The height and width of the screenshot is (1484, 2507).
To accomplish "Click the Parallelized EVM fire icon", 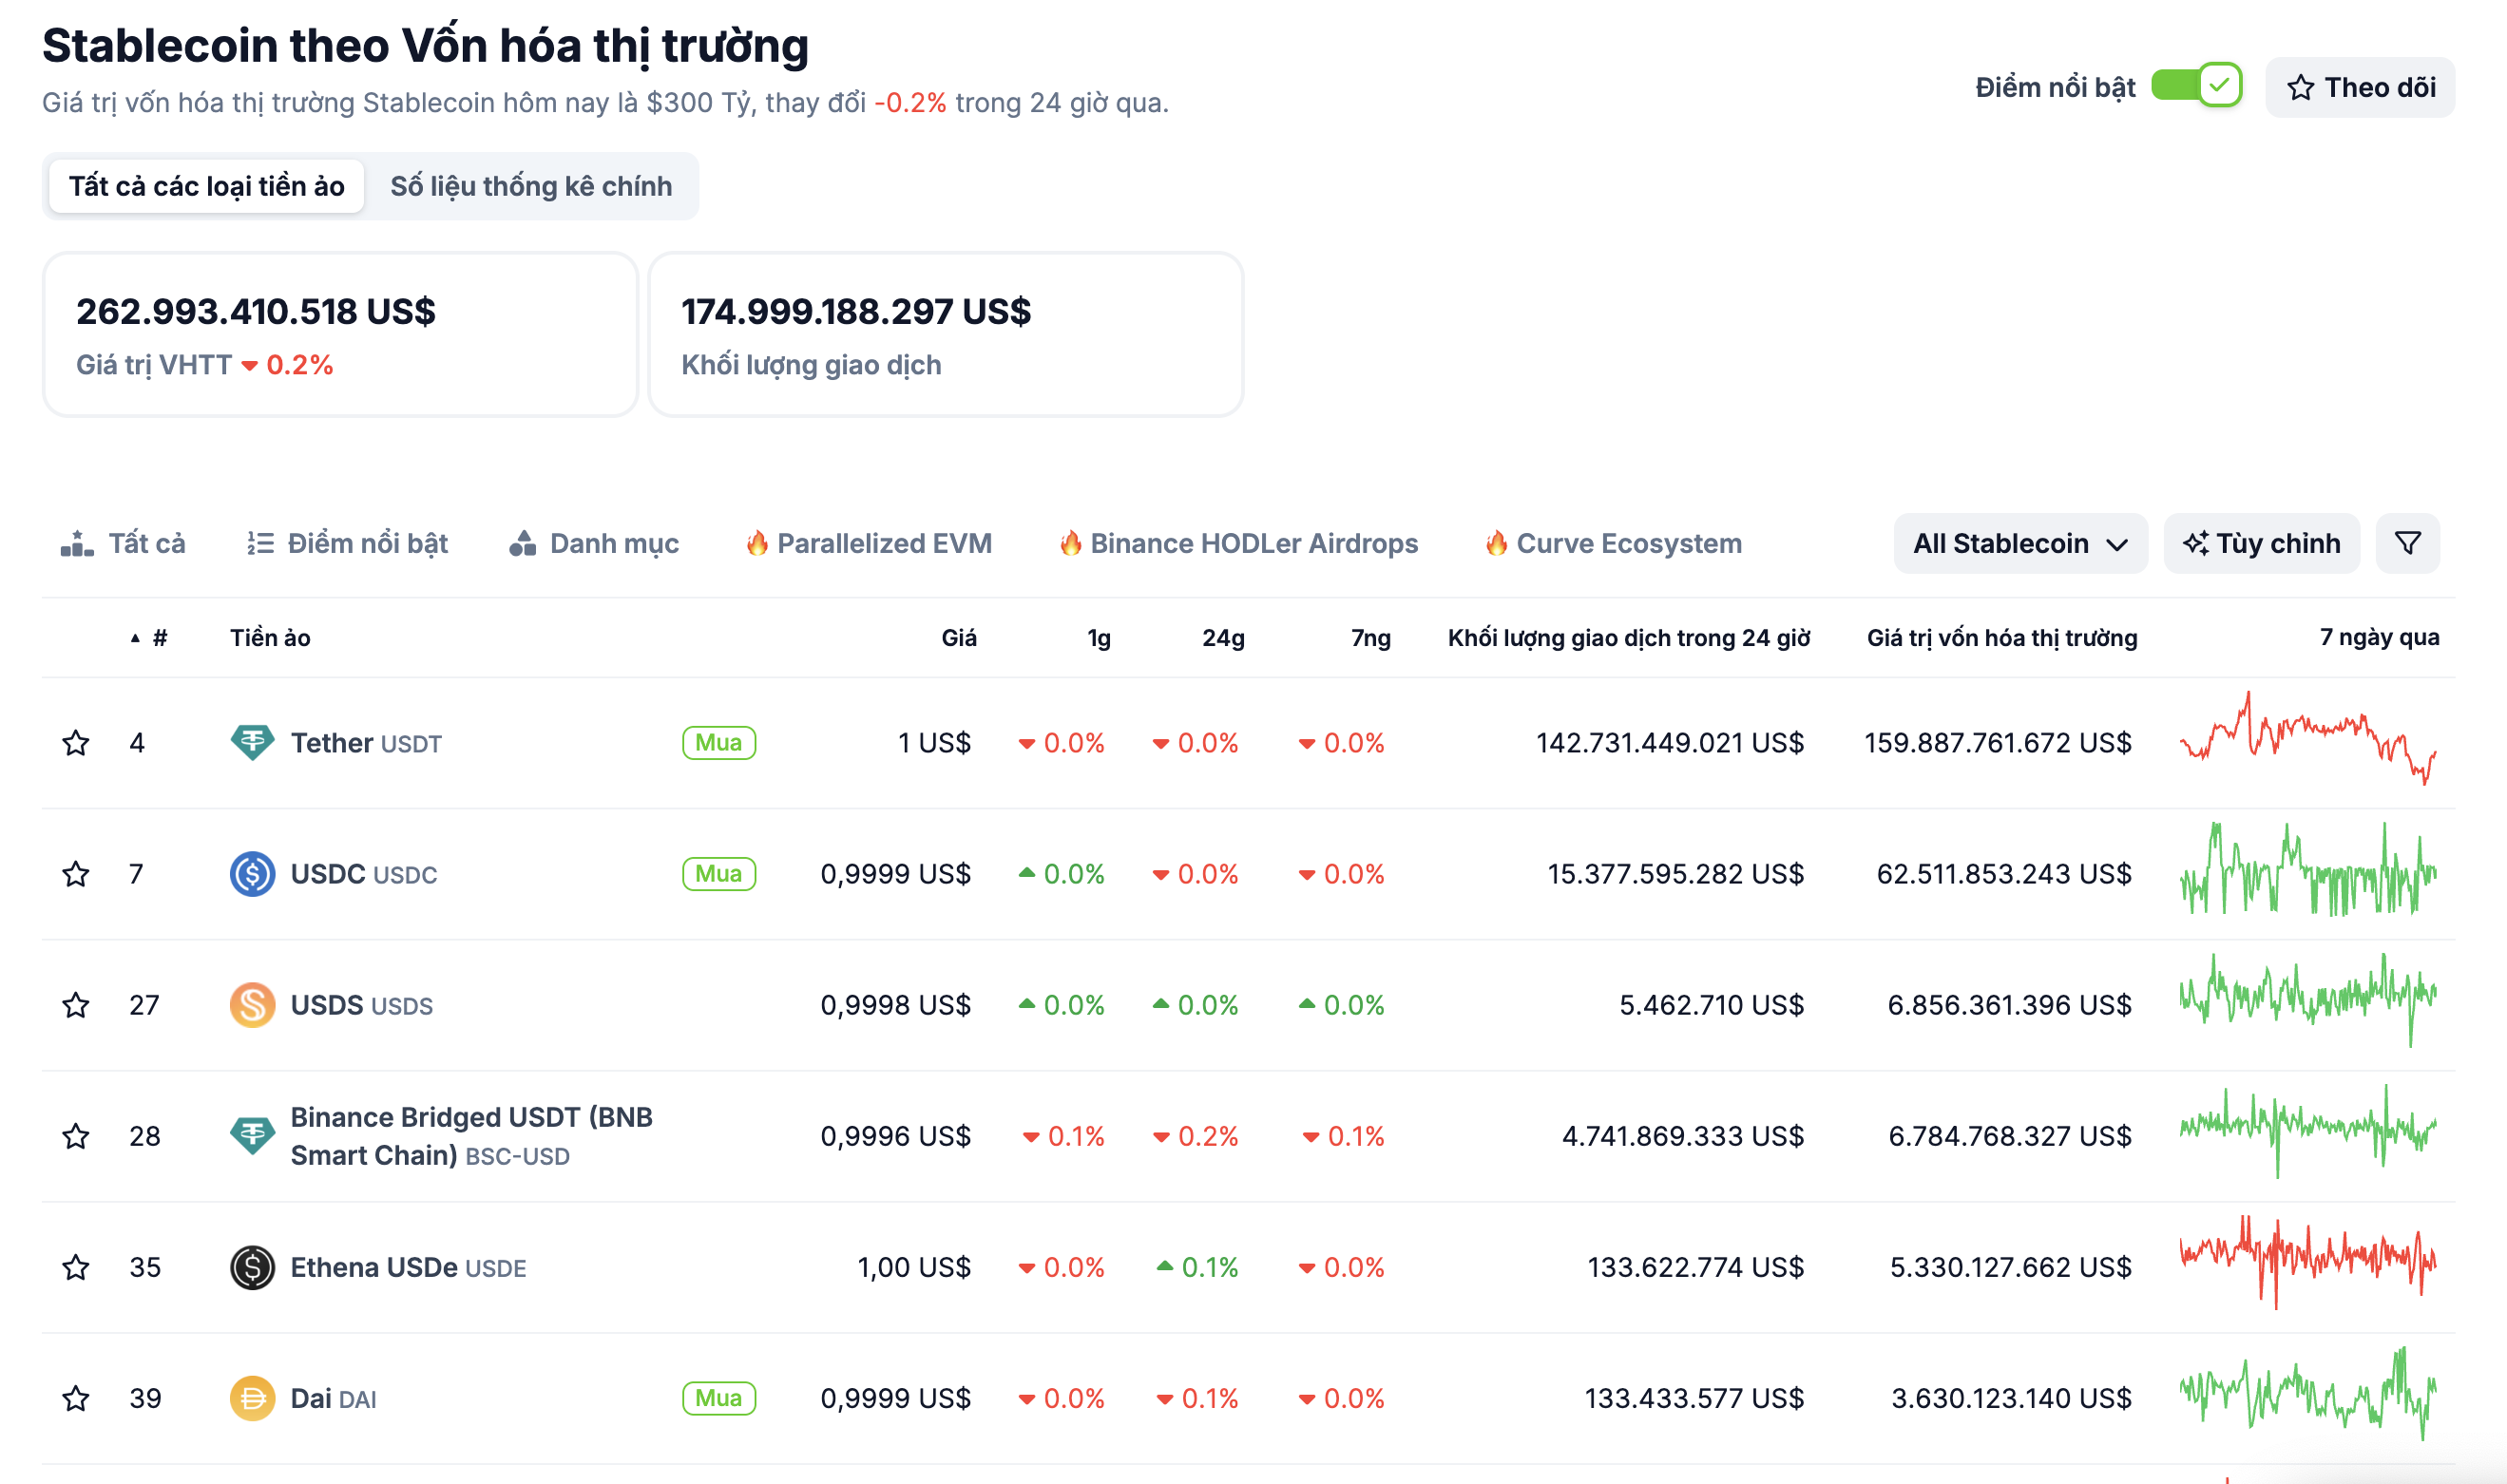I will tap(758, 543).
